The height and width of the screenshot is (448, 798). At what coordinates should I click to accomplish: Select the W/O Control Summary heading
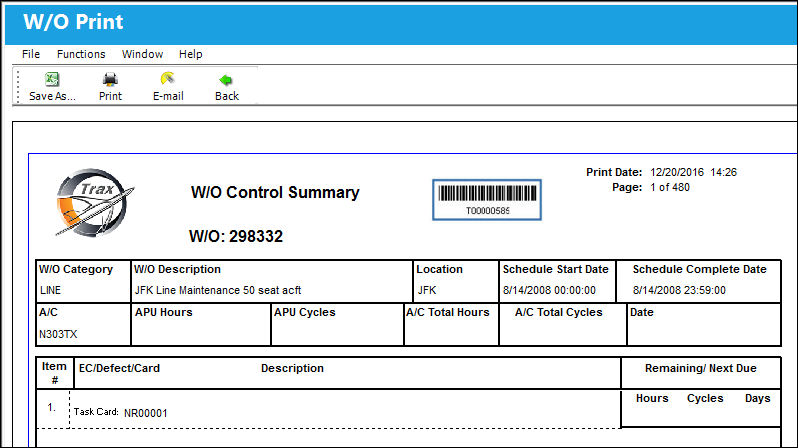click(x=275, y=192)
